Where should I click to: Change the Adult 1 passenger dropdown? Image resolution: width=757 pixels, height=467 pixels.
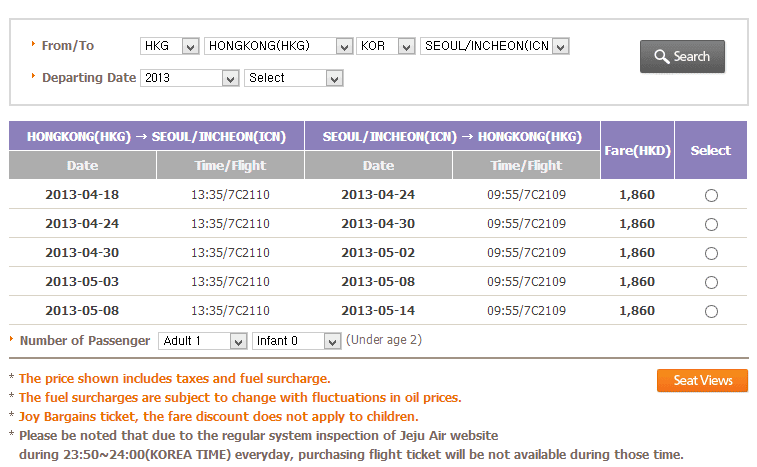[202, 341]
